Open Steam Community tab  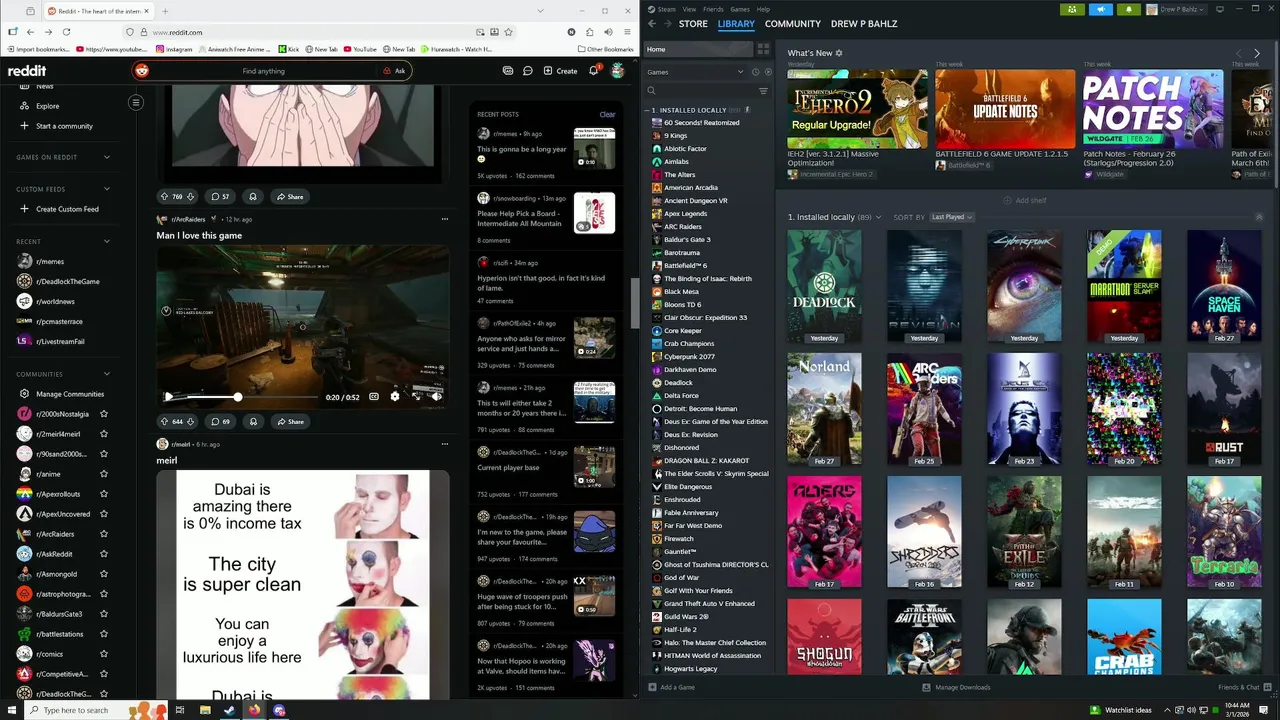pos(793,24)
